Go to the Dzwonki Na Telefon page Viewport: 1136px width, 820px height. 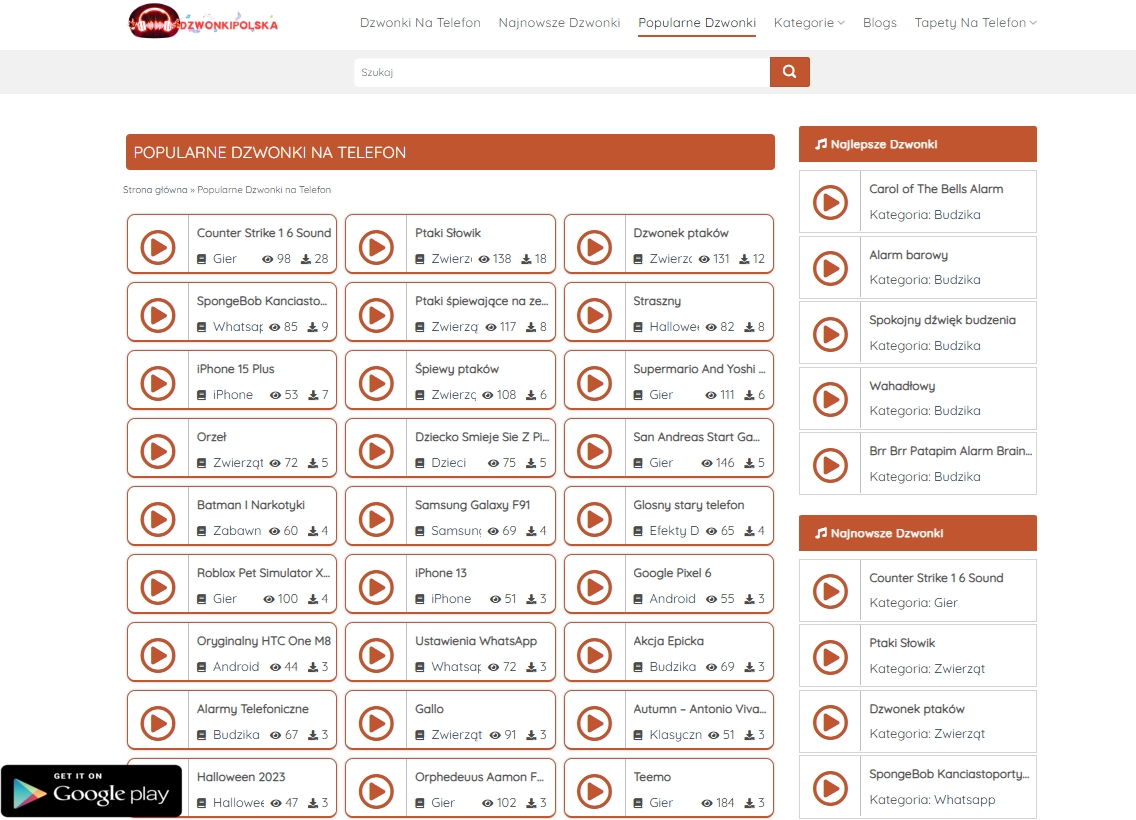[420, 23]
